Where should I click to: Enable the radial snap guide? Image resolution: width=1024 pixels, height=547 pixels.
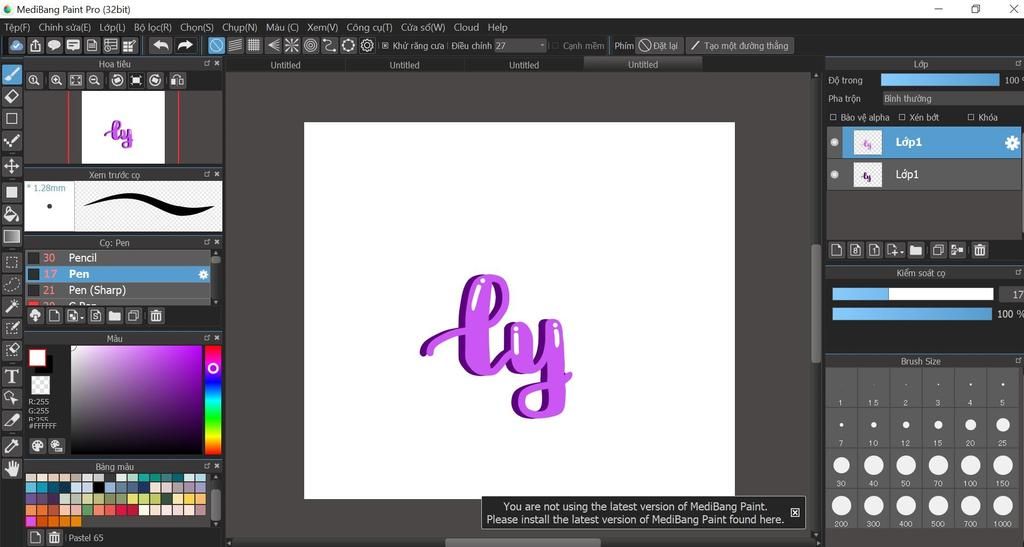pyautogui.click(x=291, y=45)
